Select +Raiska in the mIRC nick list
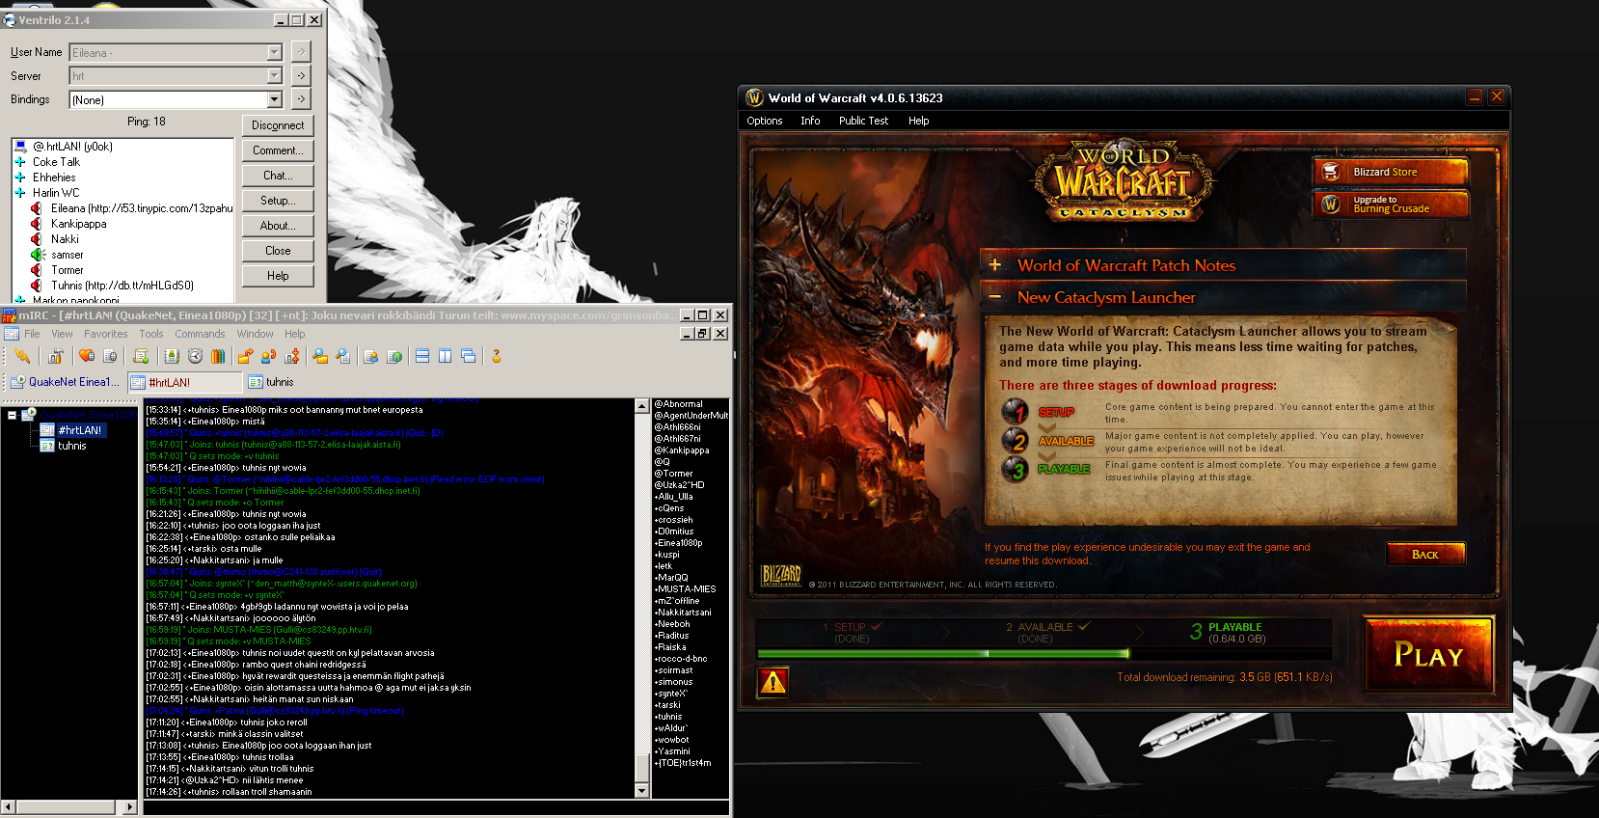 tap(670, 647)
